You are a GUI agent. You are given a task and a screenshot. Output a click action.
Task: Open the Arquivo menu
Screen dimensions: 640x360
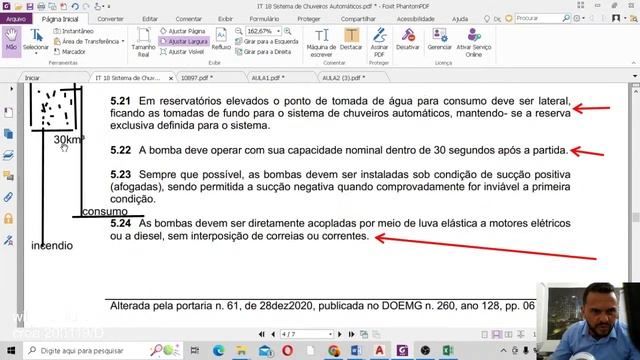point(16,19)
